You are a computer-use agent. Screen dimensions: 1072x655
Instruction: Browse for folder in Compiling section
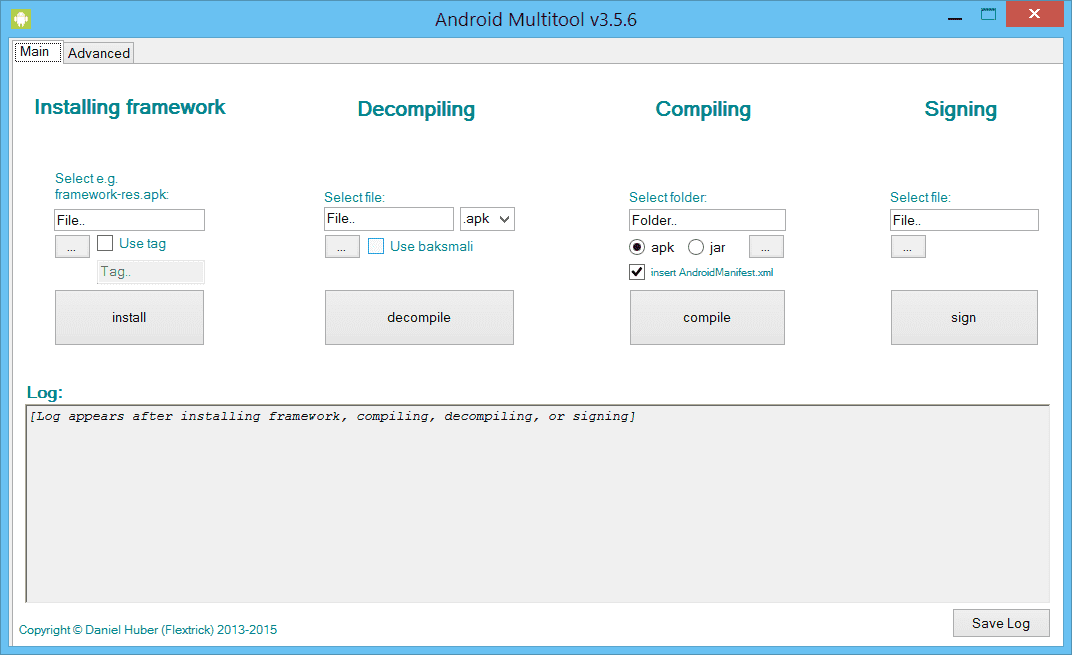pyautogui.click(x=766, y=247)
